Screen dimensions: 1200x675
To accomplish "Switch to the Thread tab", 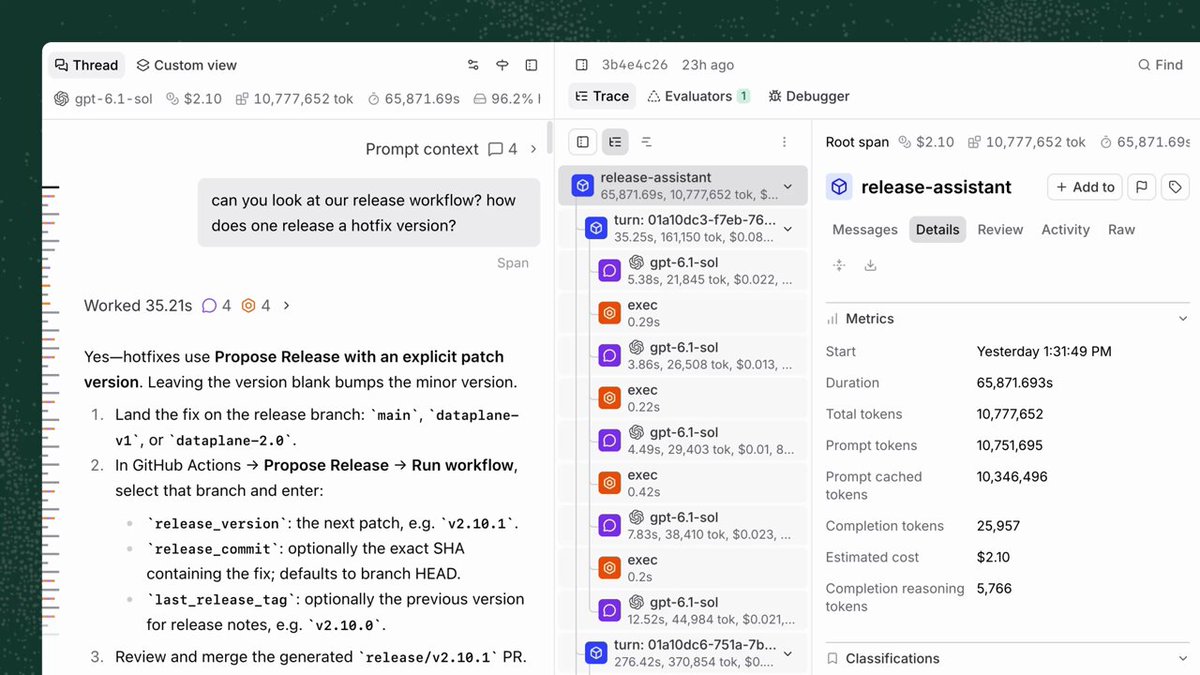I will click(87, 65).
